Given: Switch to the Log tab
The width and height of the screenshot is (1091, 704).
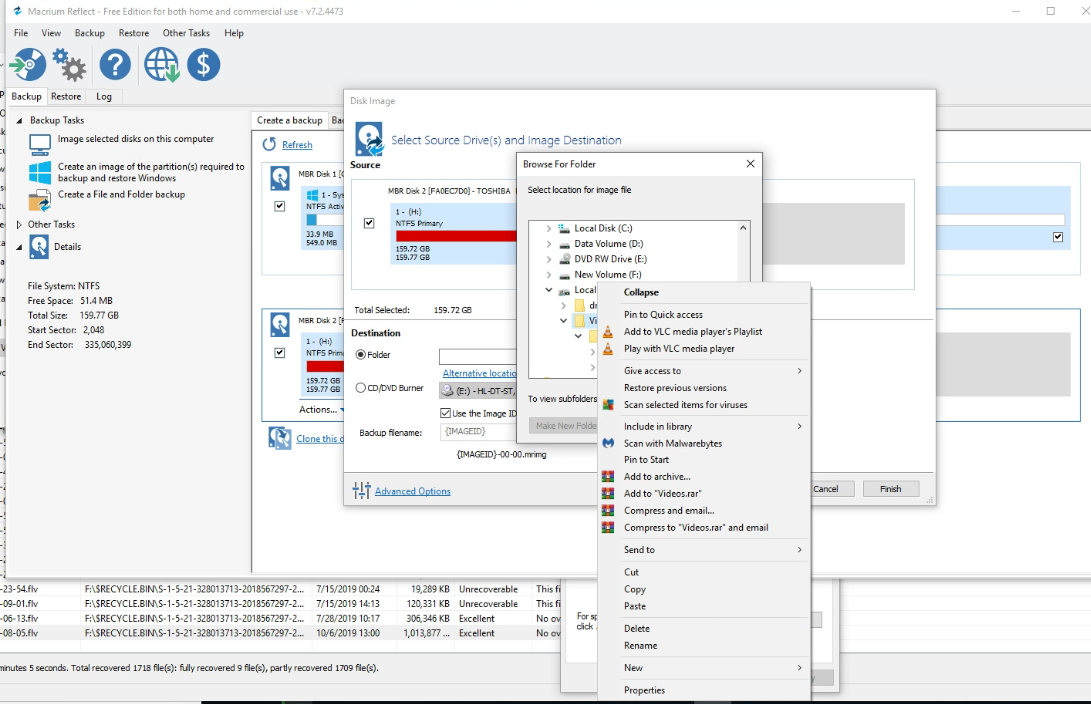Looking at the screenshot, I should pyautogui.click(x=104, y=96).
